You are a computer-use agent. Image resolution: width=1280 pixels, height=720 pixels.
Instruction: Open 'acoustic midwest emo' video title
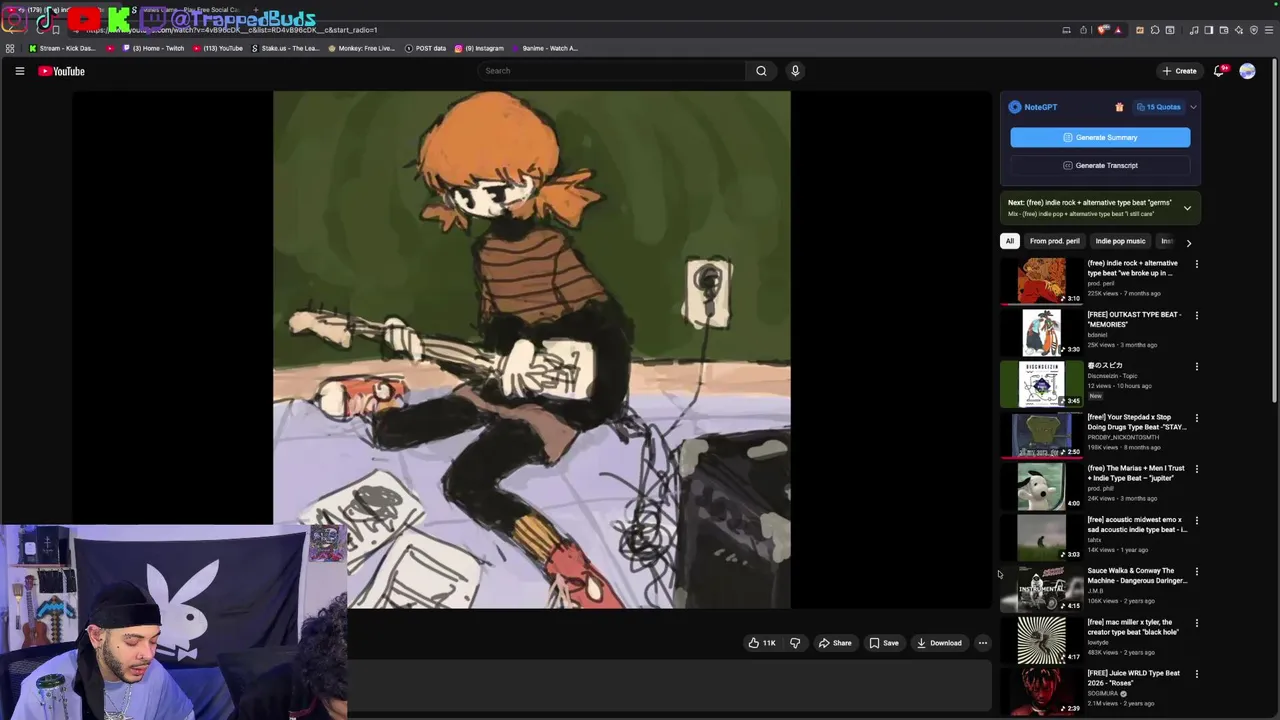1137,525
